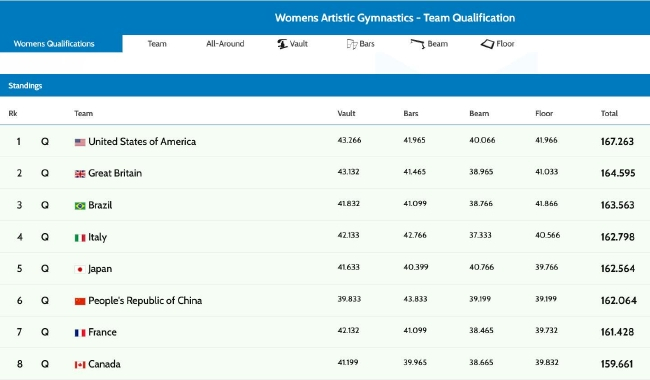Click Canada floor score 39.832
This screenshot has width=650, height=380.
[x=547, y=362]
